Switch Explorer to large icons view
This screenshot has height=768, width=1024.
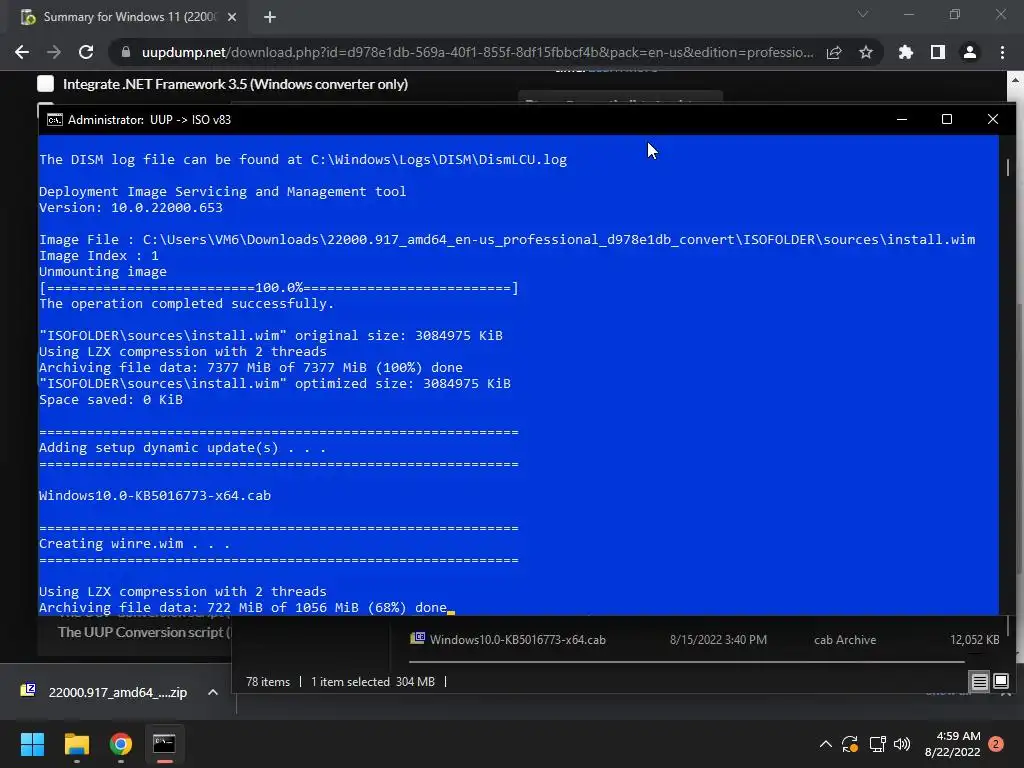(1001, 682)
